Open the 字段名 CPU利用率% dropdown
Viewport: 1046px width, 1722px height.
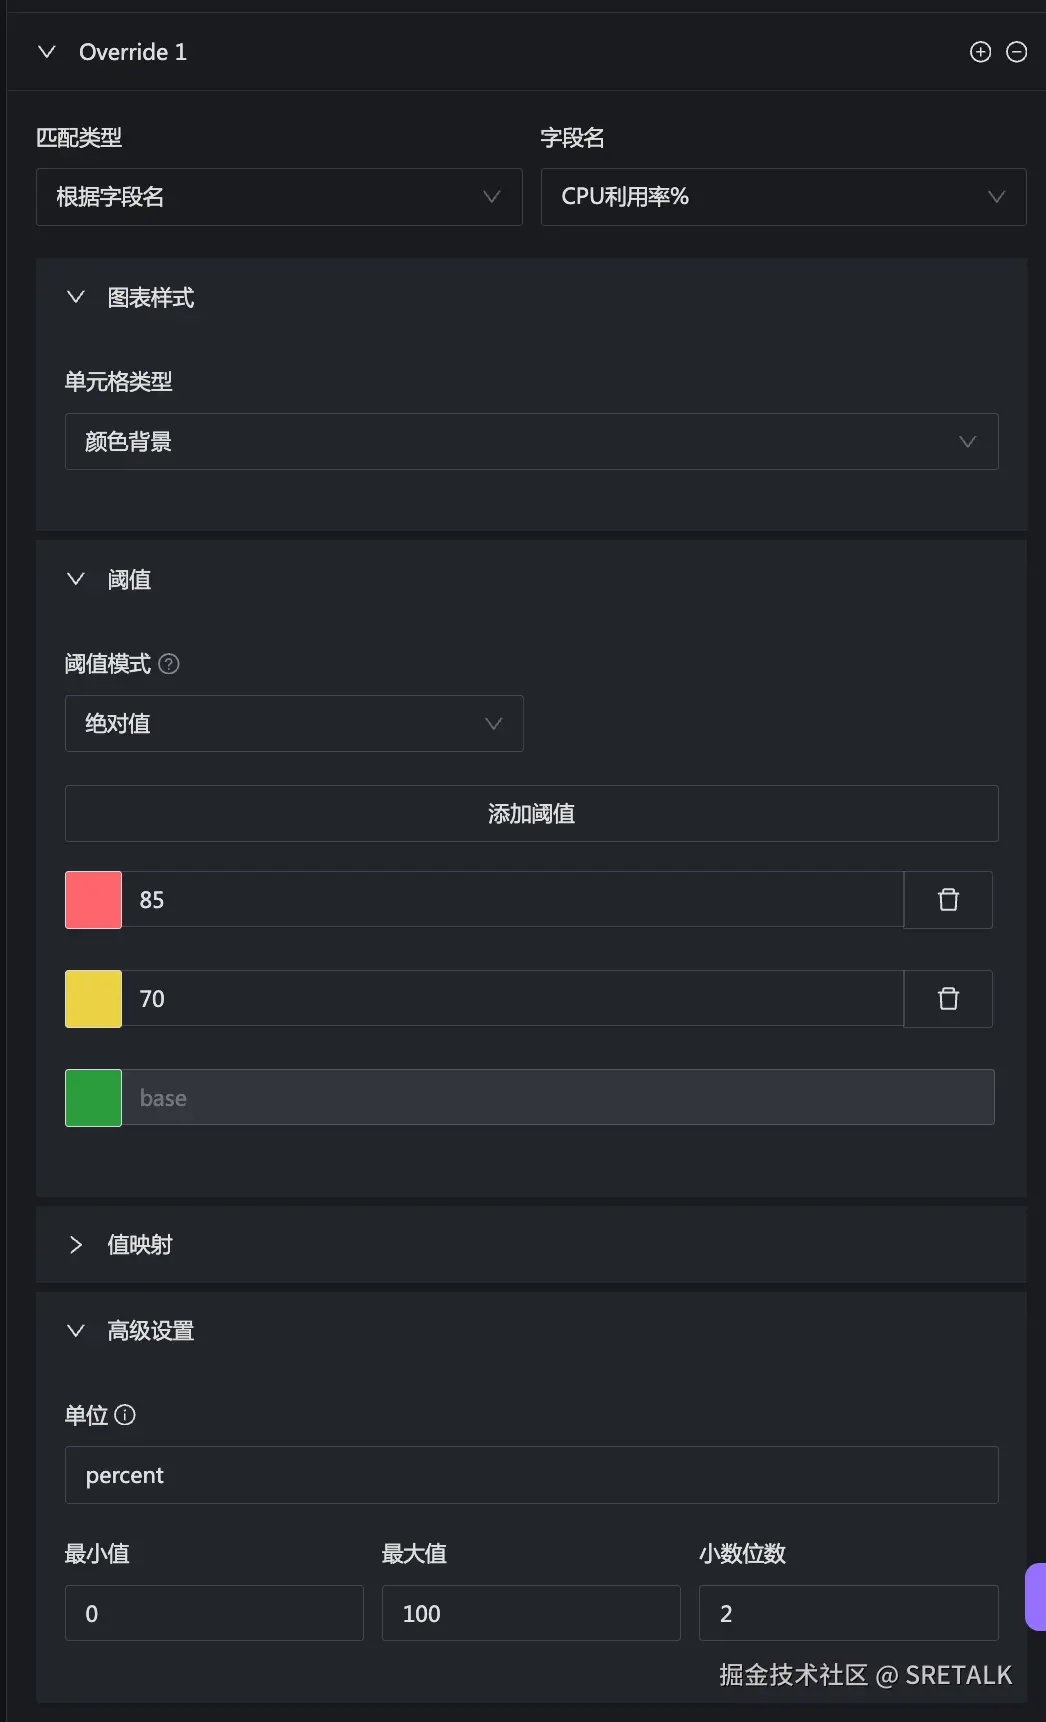(783, 197)
